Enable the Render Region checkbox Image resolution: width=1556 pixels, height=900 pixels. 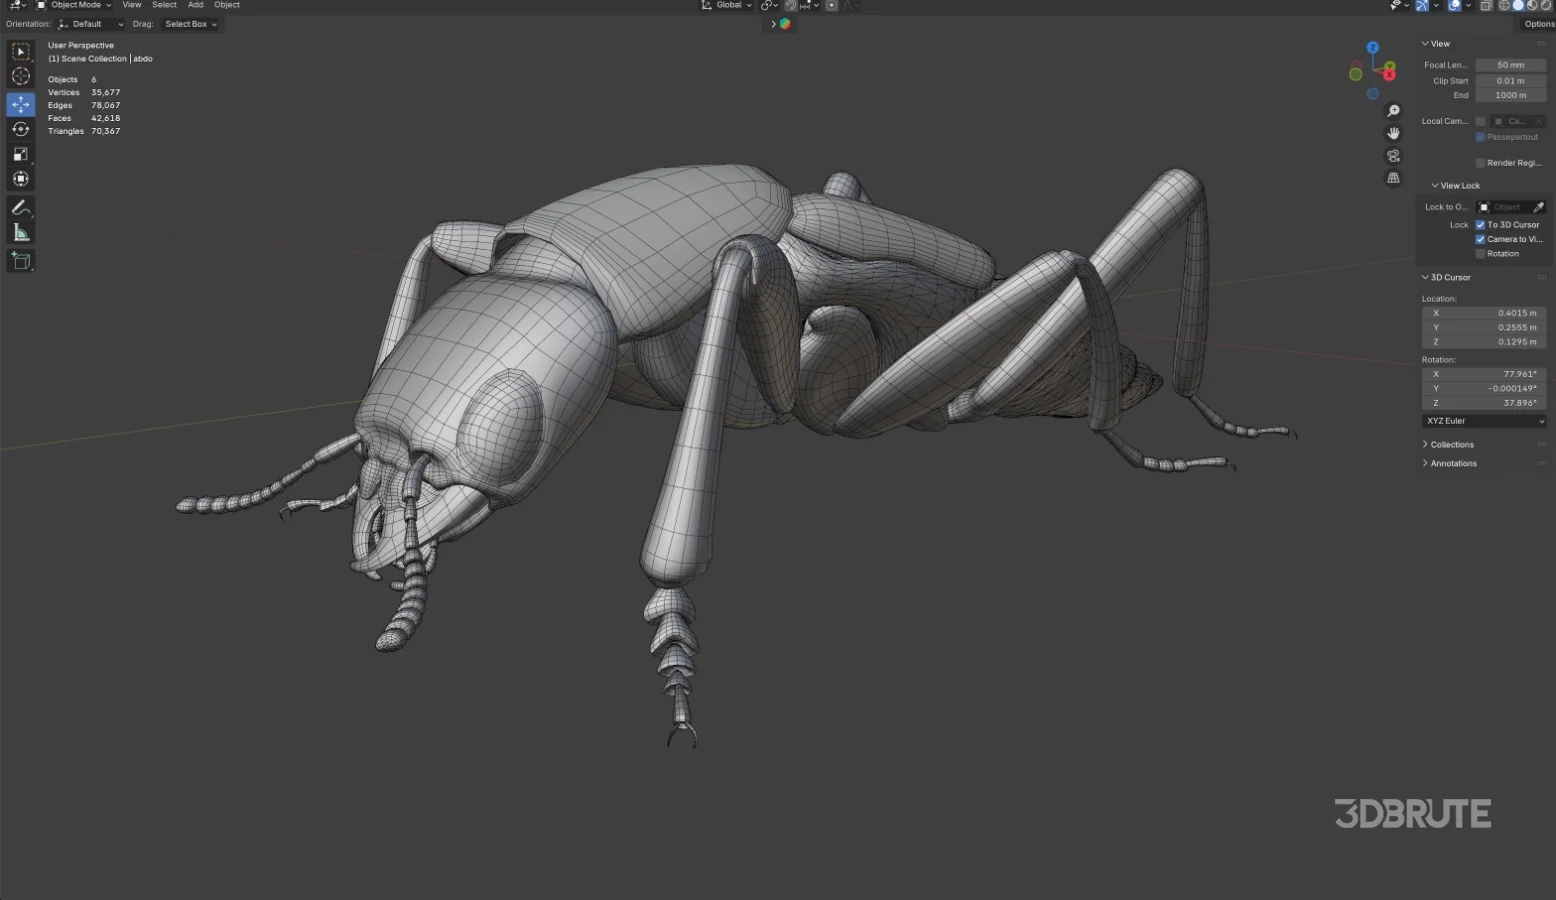1480,163
